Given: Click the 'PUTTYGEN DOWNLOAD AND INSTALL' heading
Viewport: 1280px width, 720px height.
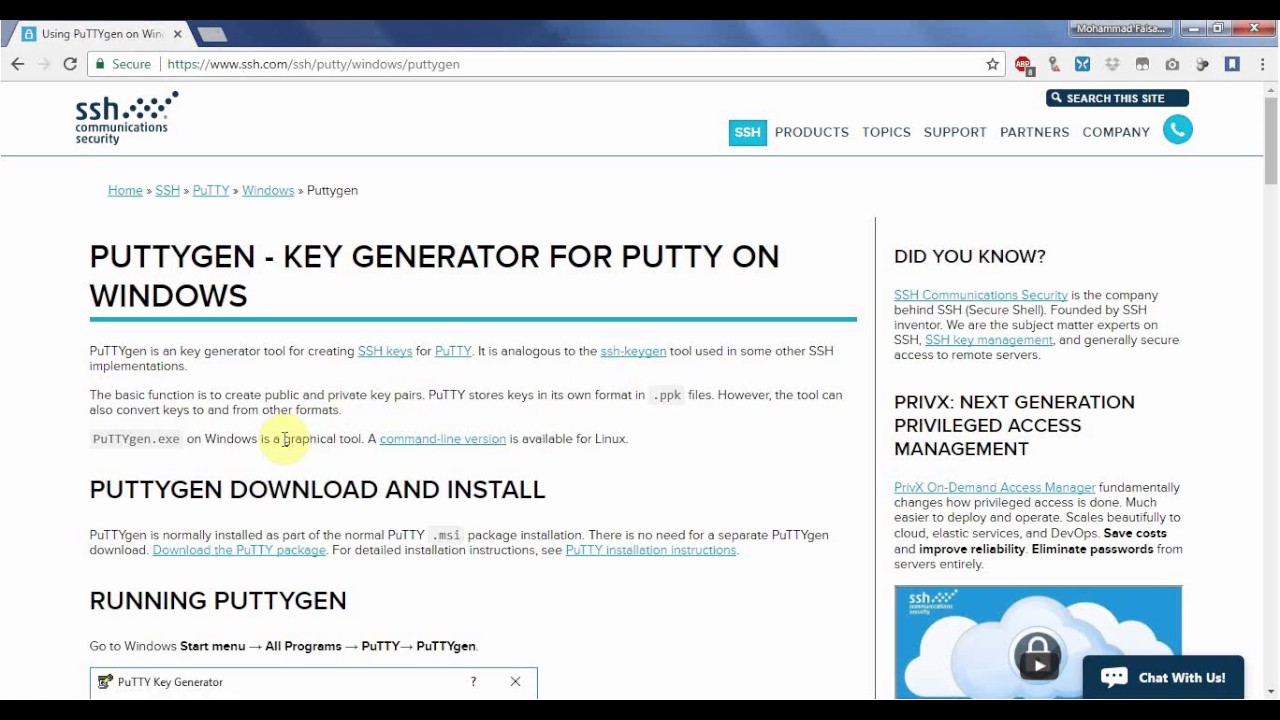Looking at the screenshot, I should tap(317, 489).
